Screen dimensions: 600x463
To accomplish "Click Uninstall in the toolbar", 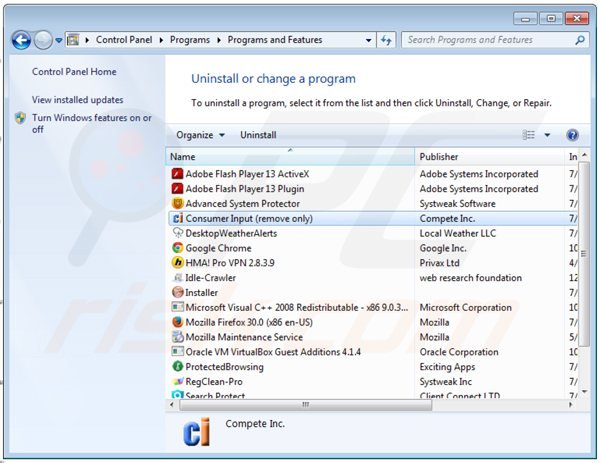I will pos(258,135).
